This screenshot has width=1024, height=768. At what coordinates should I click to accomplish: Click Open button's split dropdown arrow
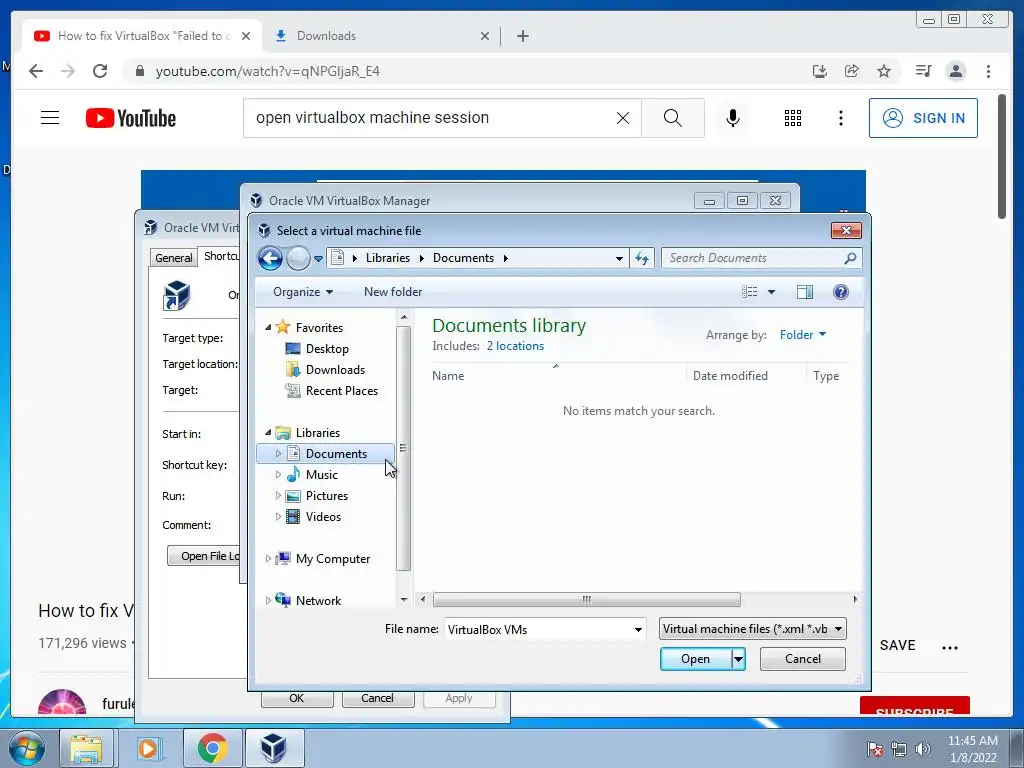tap(738, 659)
